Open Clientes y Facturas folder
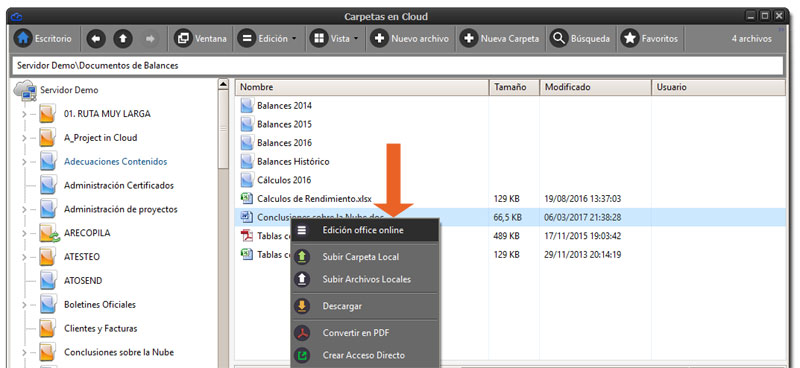 [x=101, y=328]
